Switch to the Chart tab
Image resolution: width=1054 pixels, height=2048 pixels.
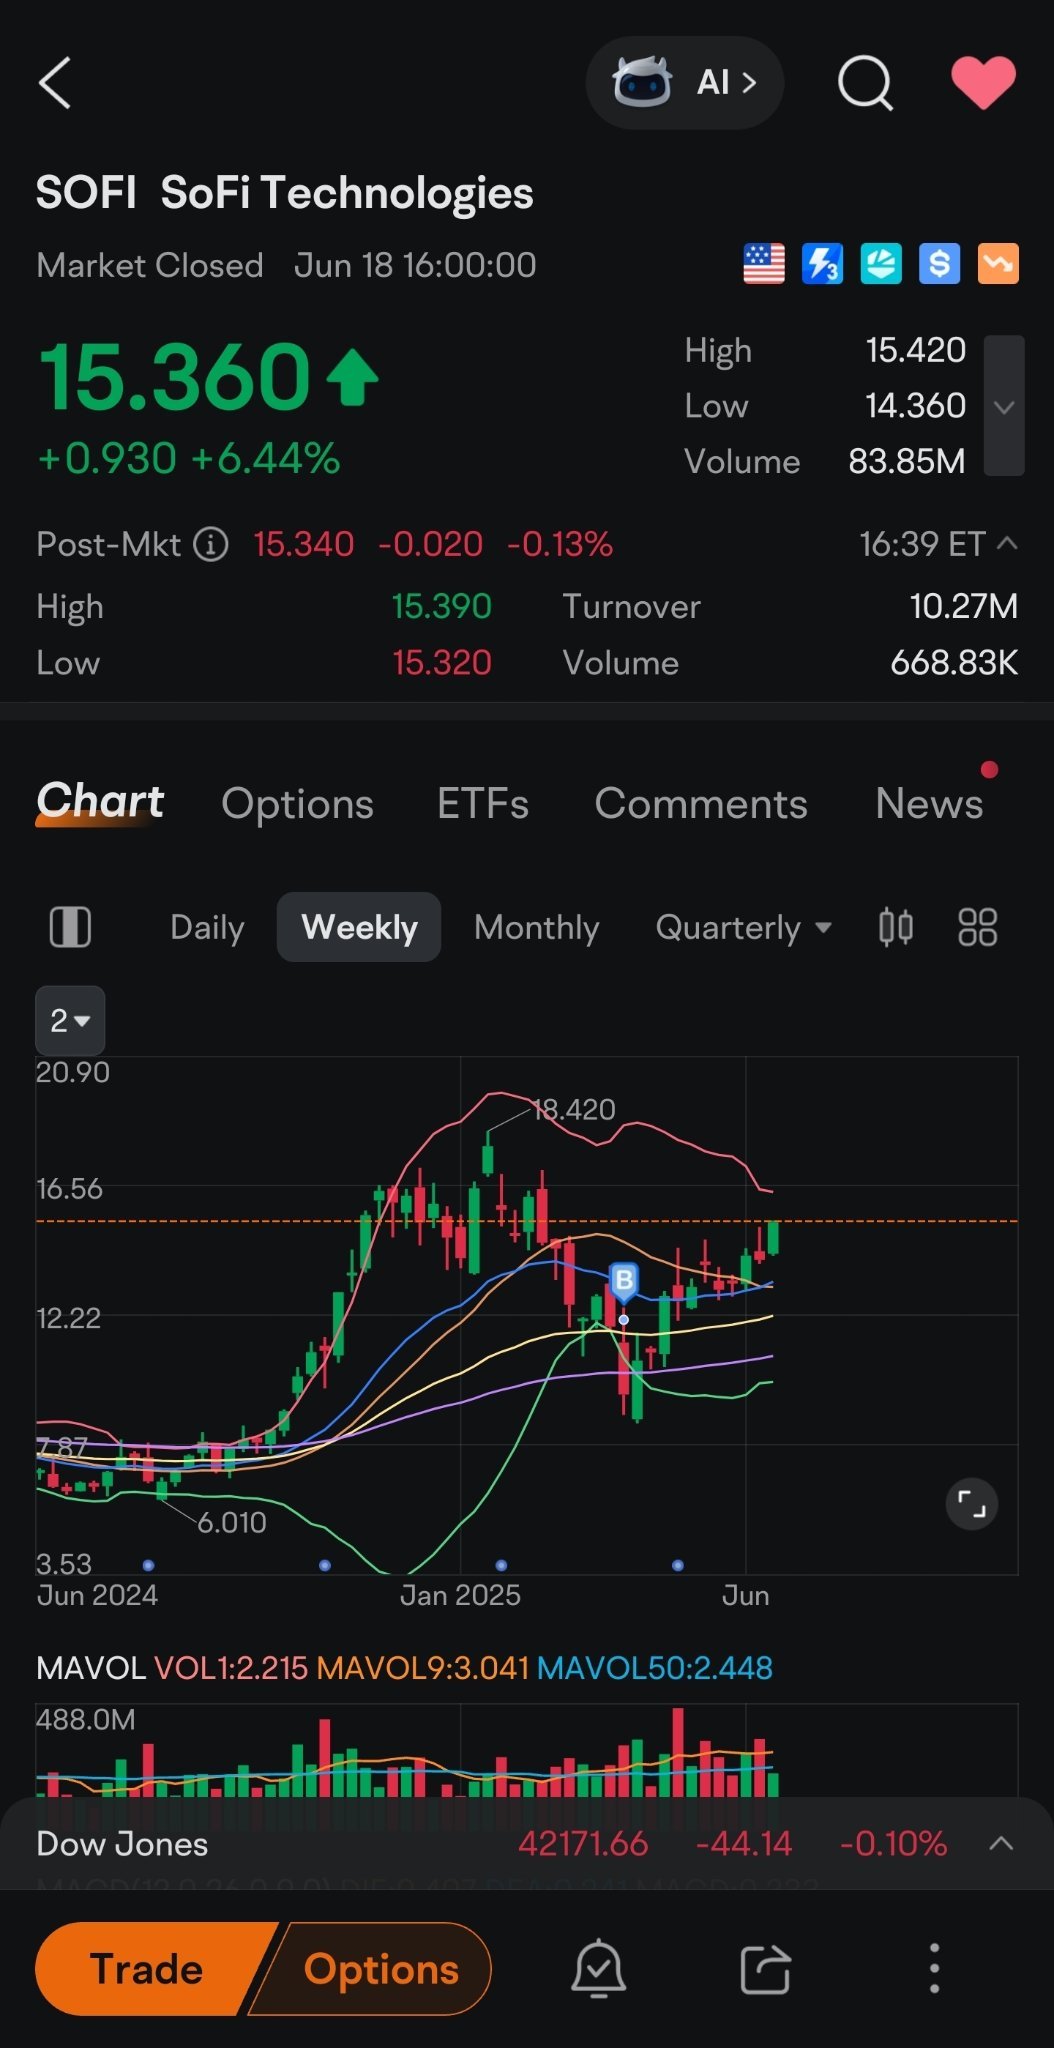[x=100, y=803]
